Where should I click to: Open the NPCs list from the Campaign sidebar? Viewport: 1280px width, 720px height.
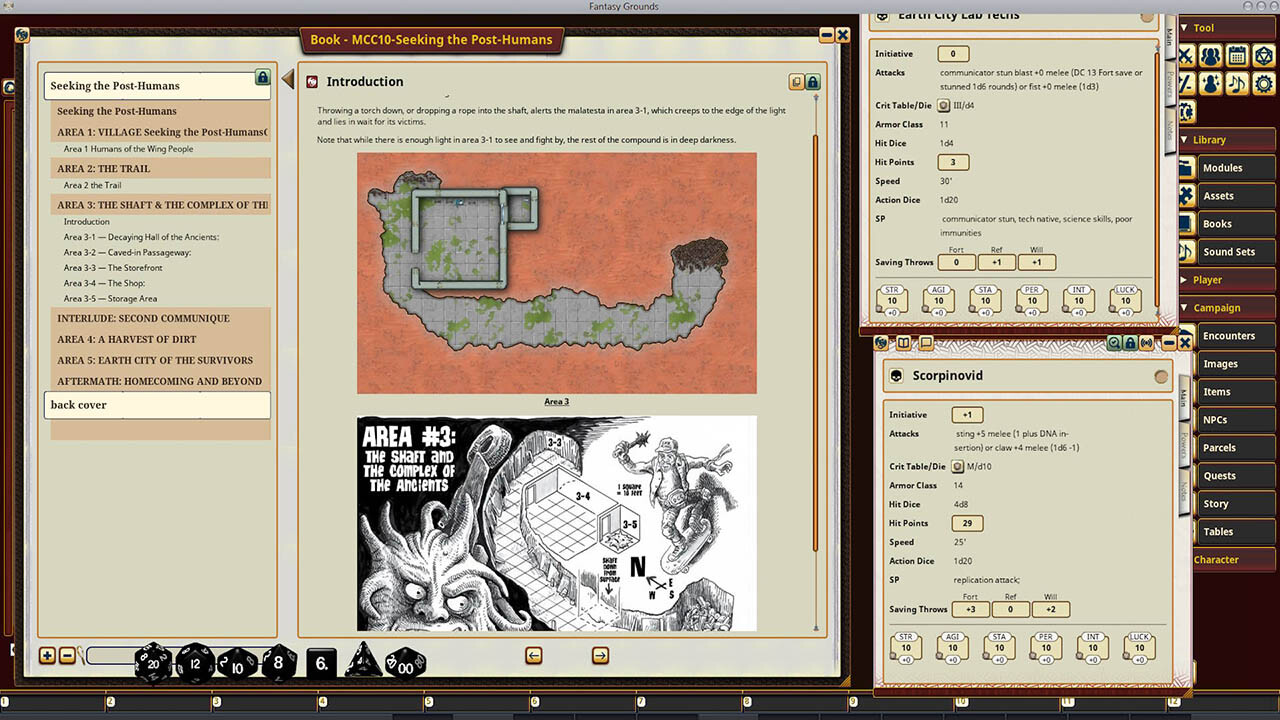[x=1234, y=419]
